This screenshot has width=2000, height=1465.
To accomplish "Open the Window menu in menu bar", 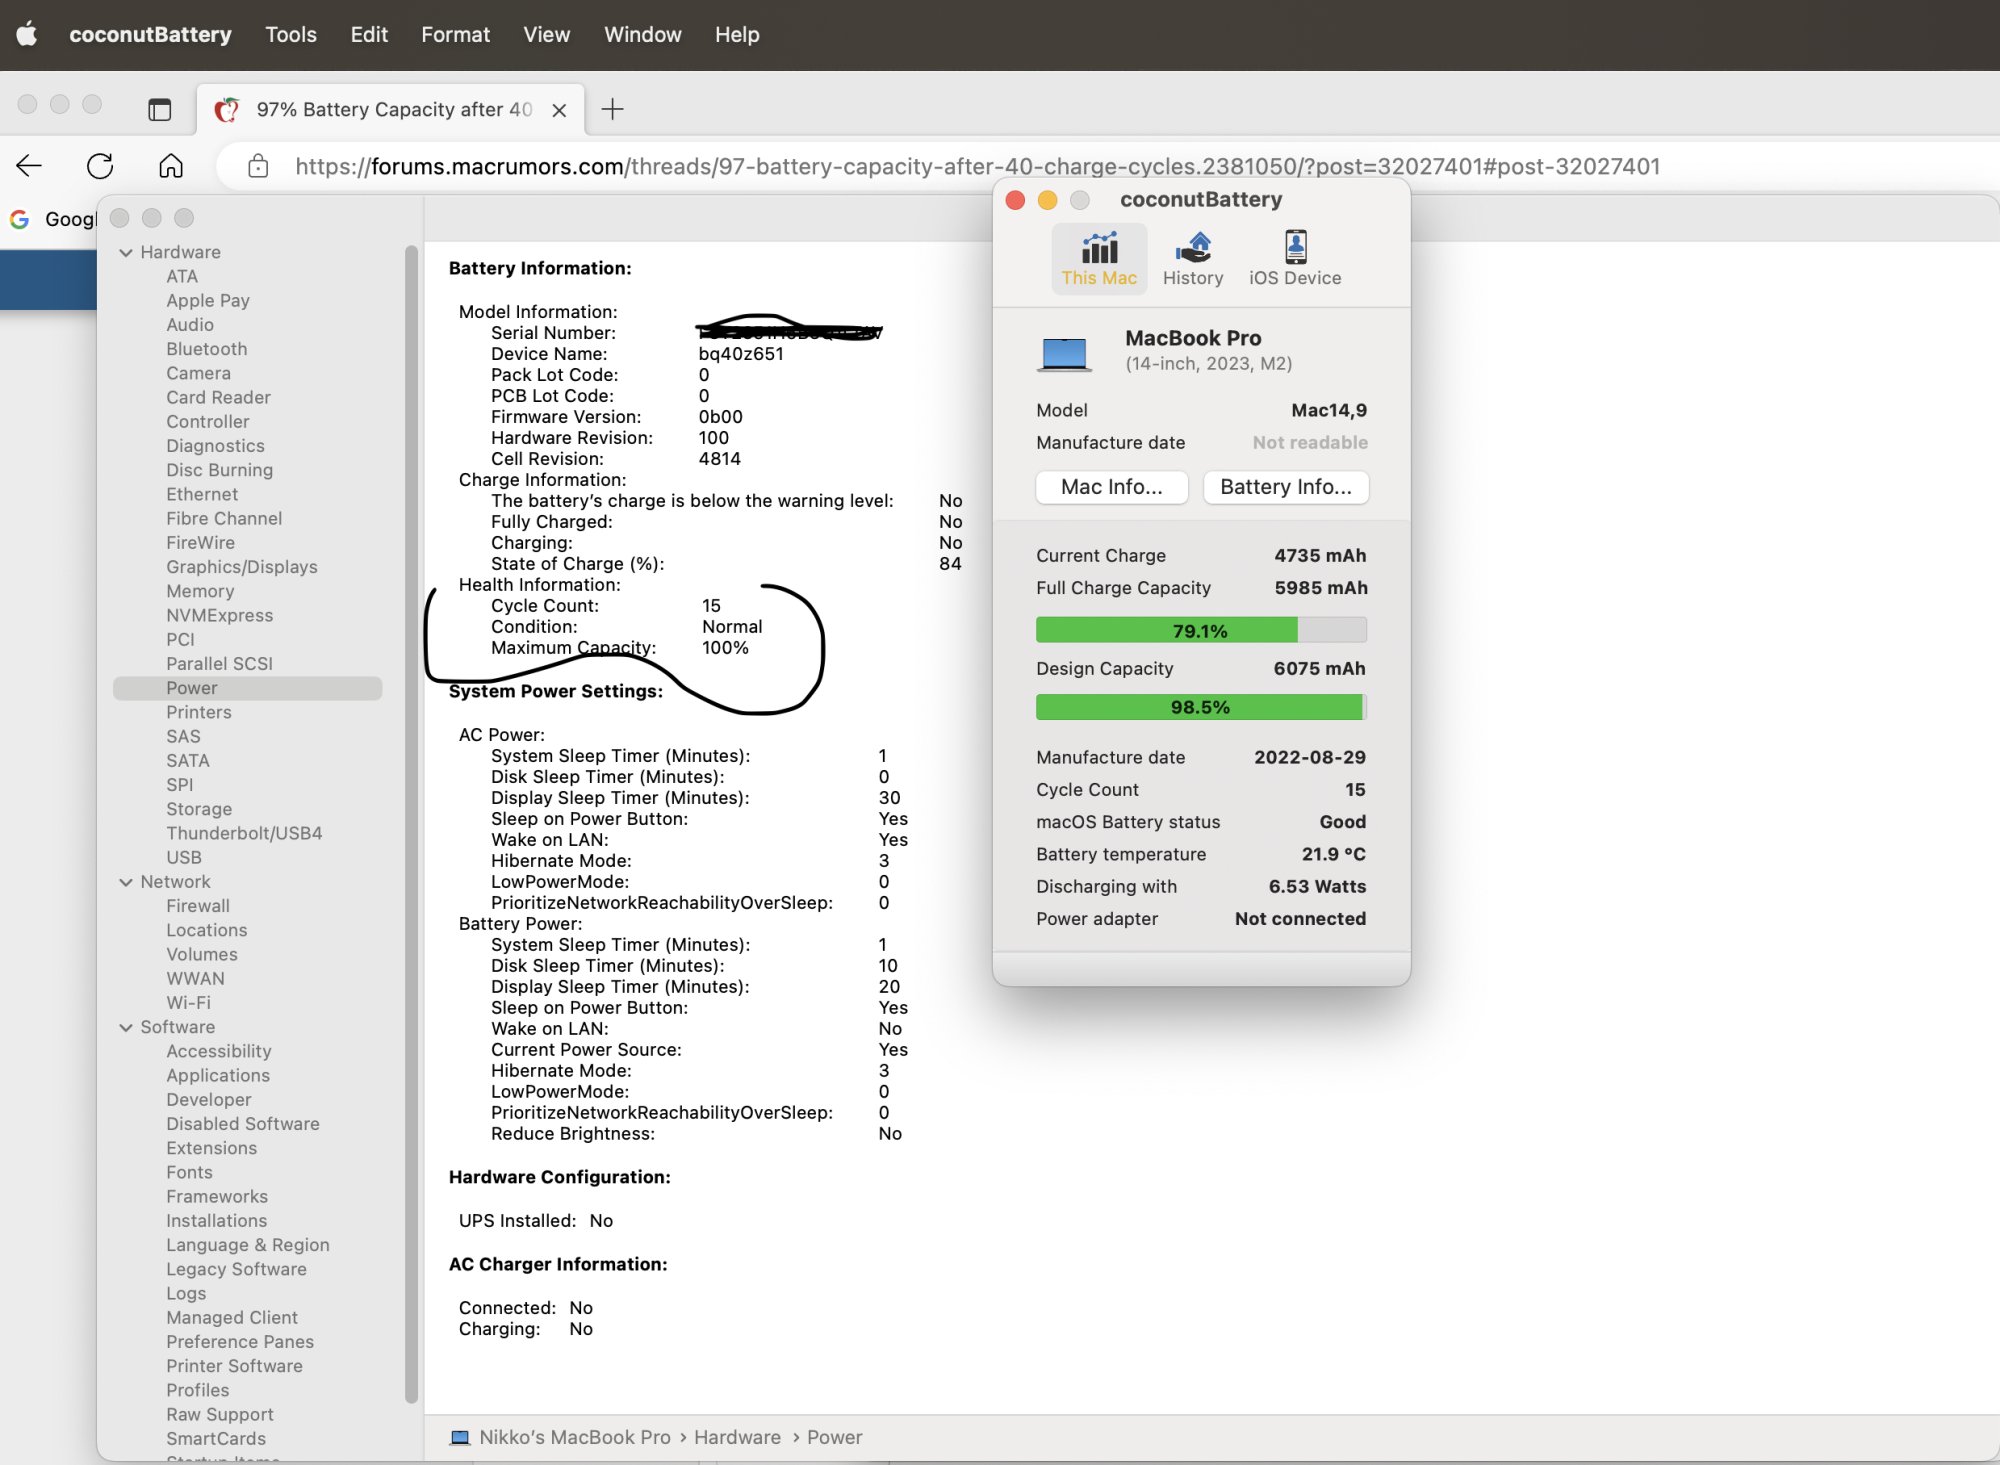I will click(642, 34).
